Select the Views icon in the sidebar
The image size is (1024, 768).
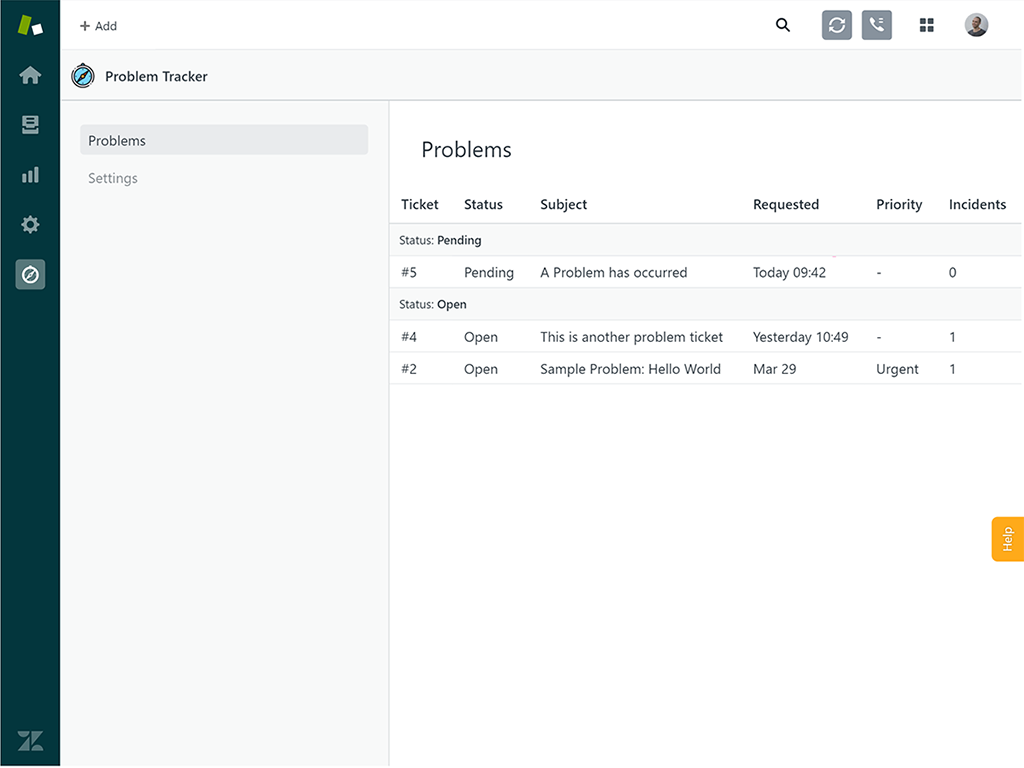(30, 124)
